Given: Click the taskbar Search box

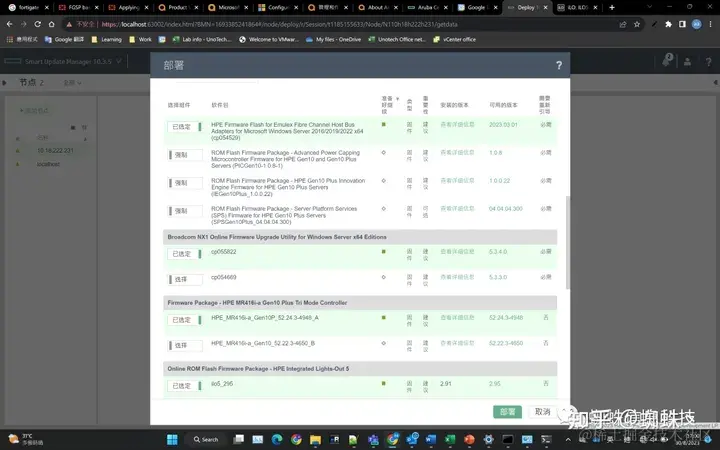Looking at the screenshot, I should click(206, 439).
